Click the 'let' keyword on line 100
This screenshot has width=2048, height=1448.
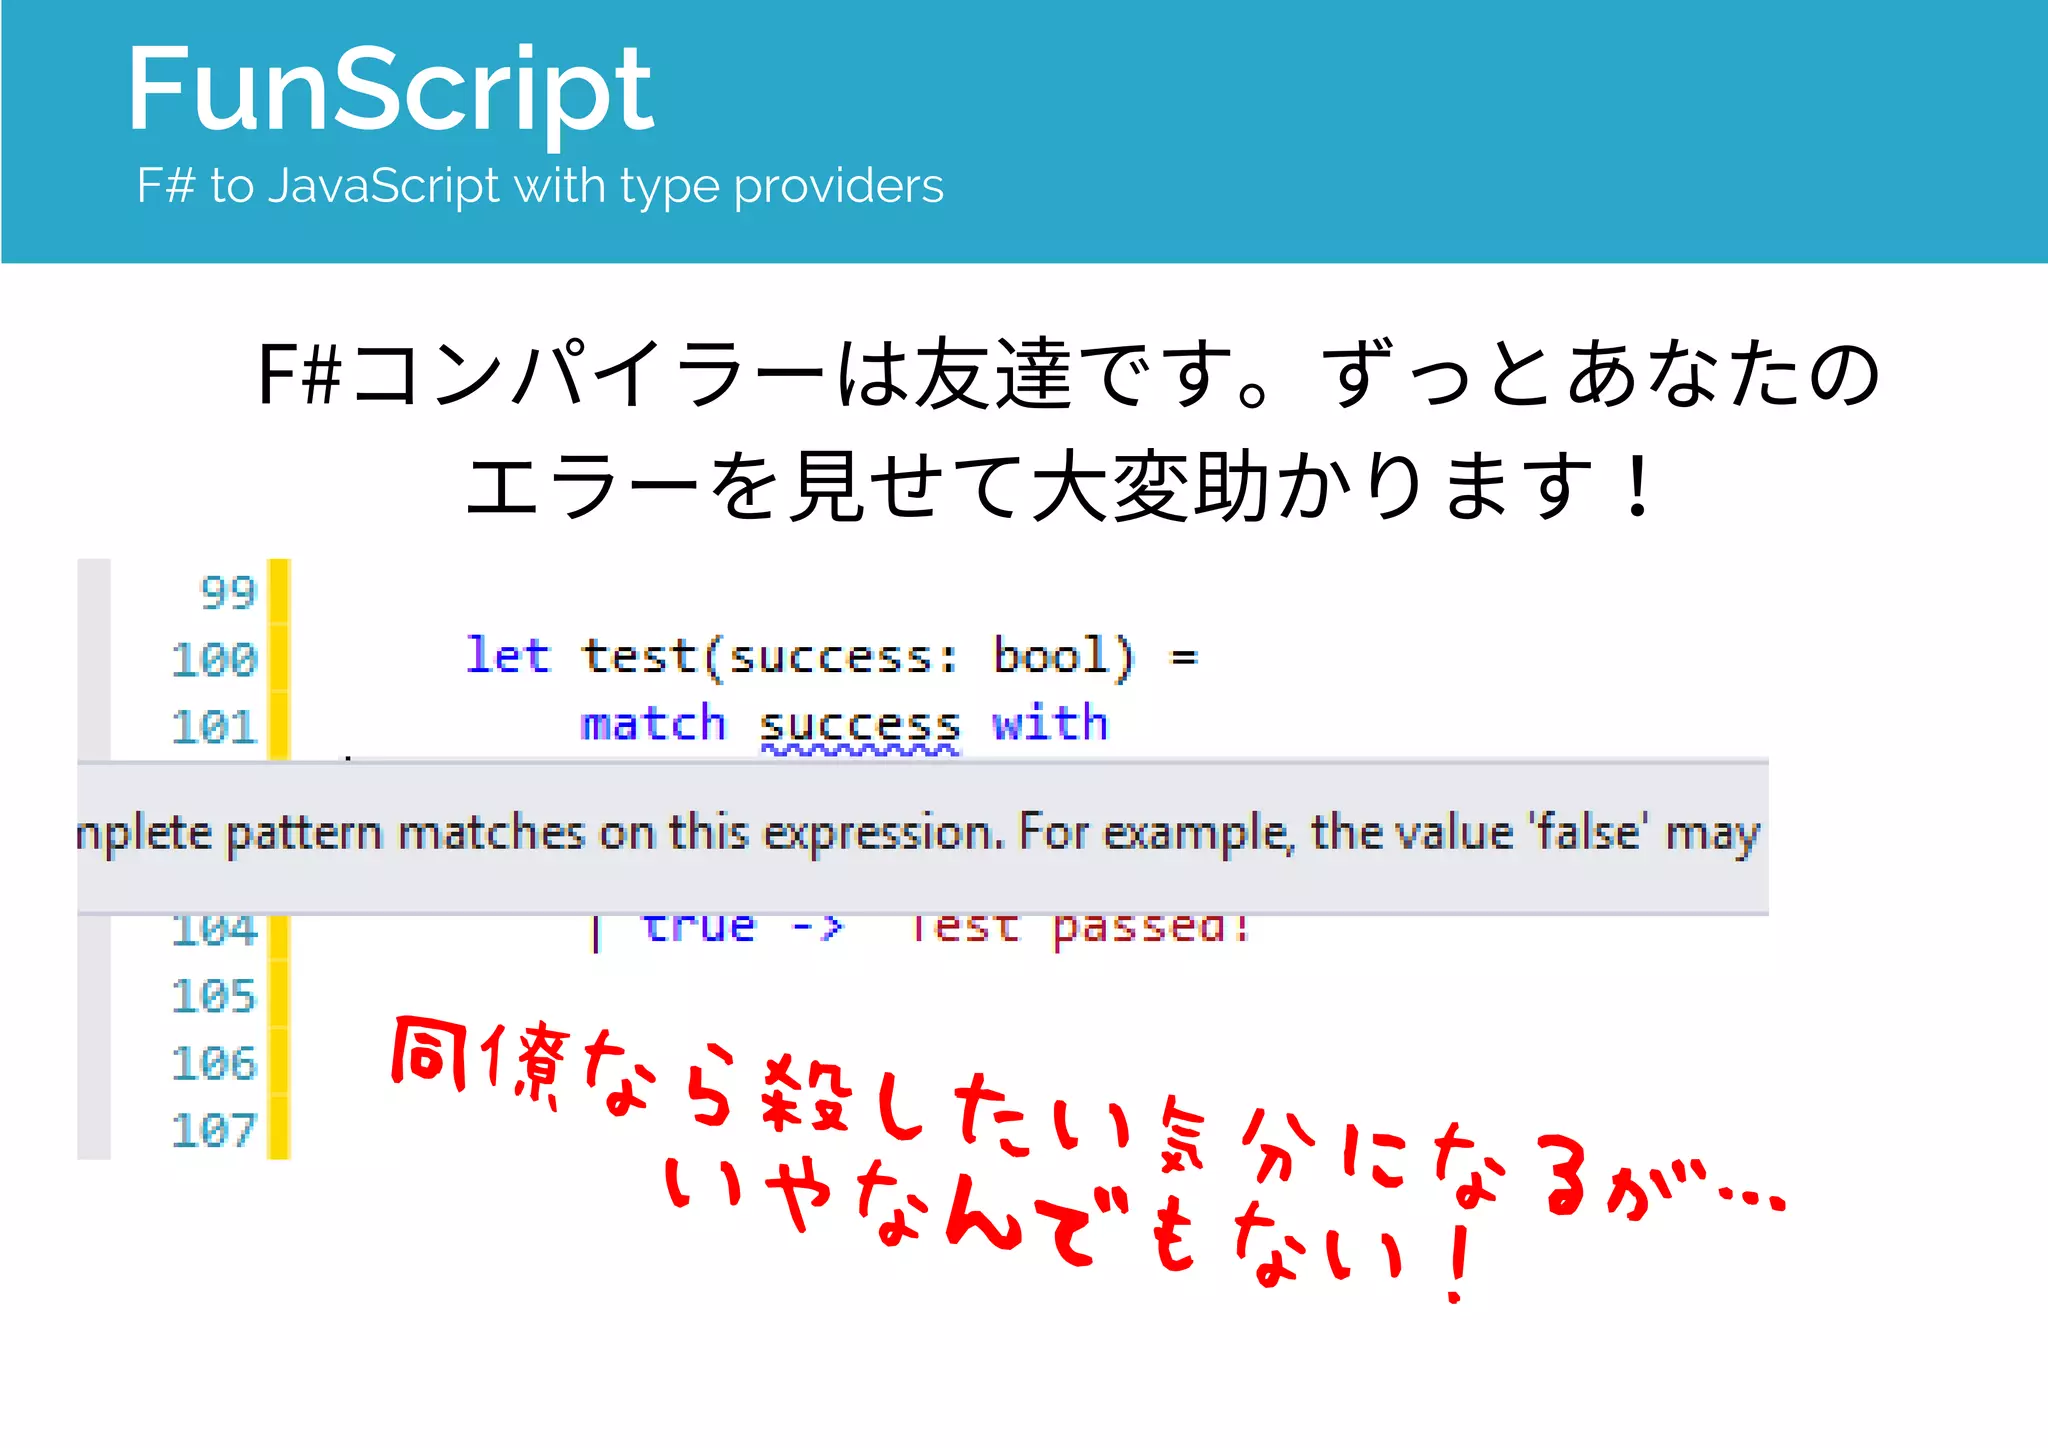click(x=508, y=656)
